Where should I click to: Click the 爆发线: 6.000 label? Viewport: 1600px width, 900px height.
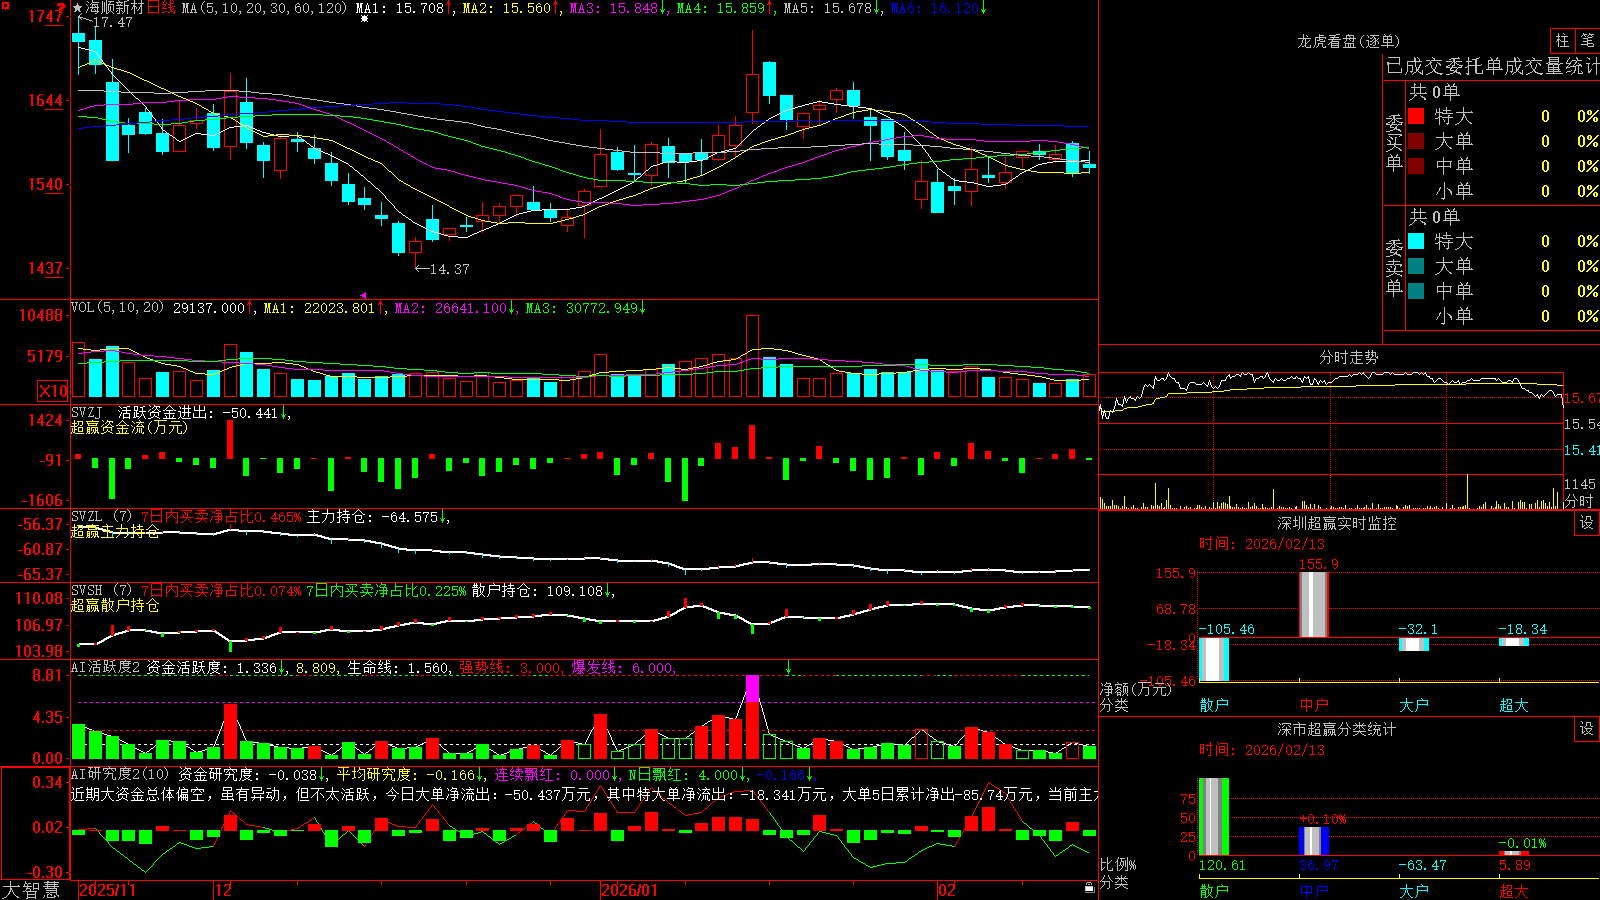click(623, 667)
